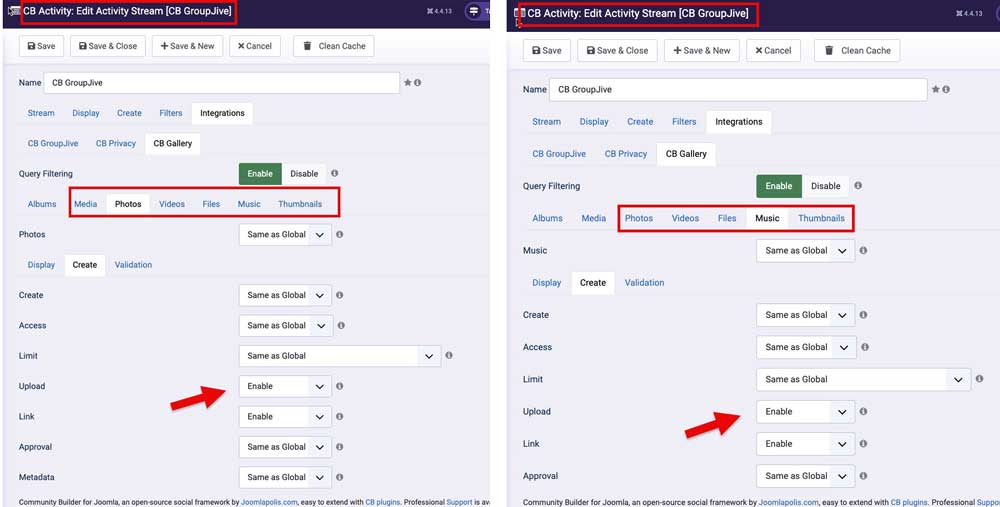Click info icon beside Name in Music screenshot

coord(946,89)
